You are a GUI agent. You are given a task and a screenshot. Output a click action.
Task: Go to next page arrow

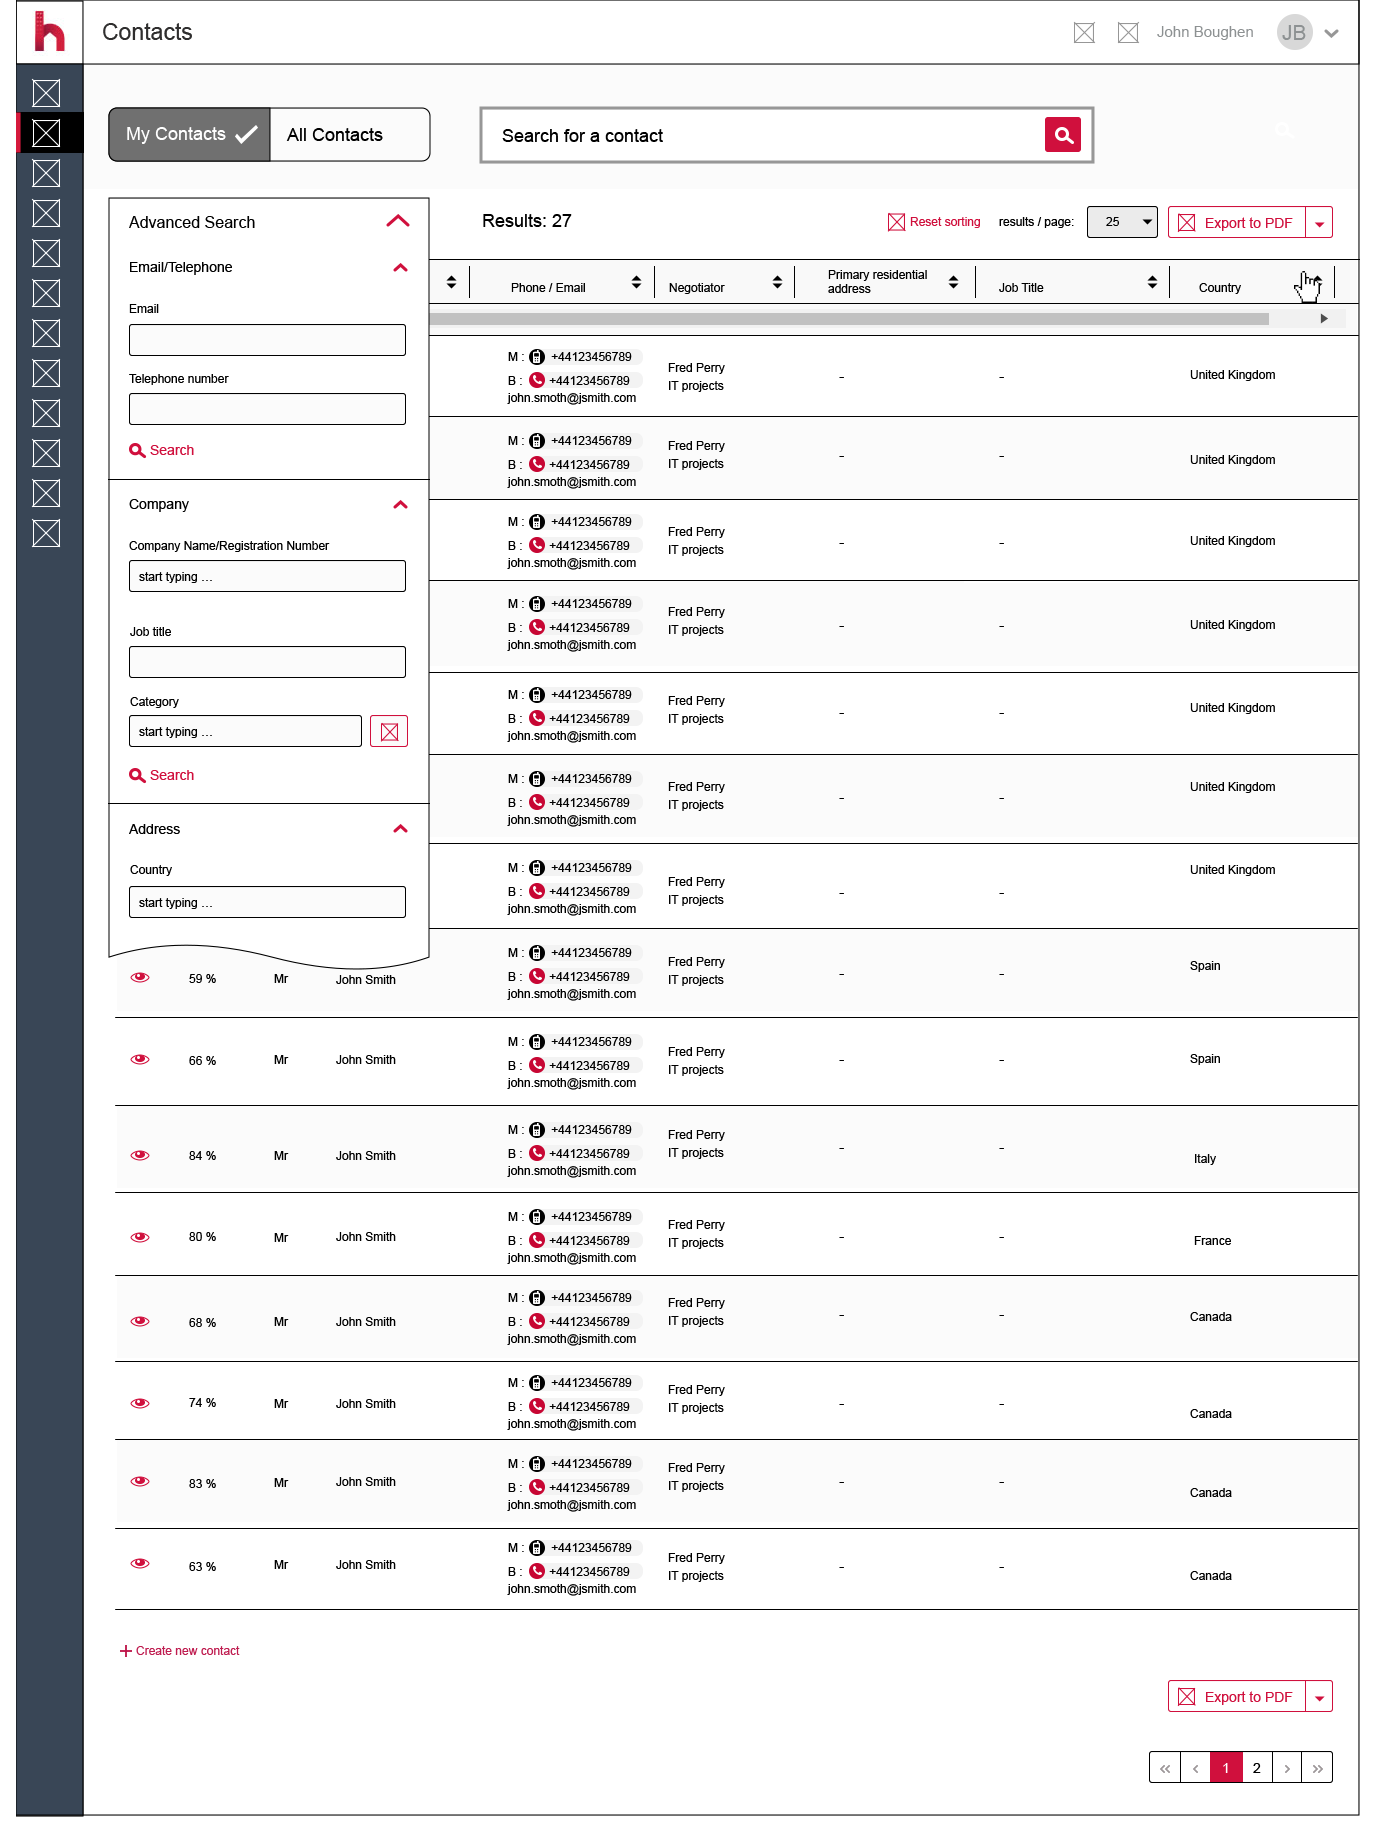(x=1287, y=1768)
